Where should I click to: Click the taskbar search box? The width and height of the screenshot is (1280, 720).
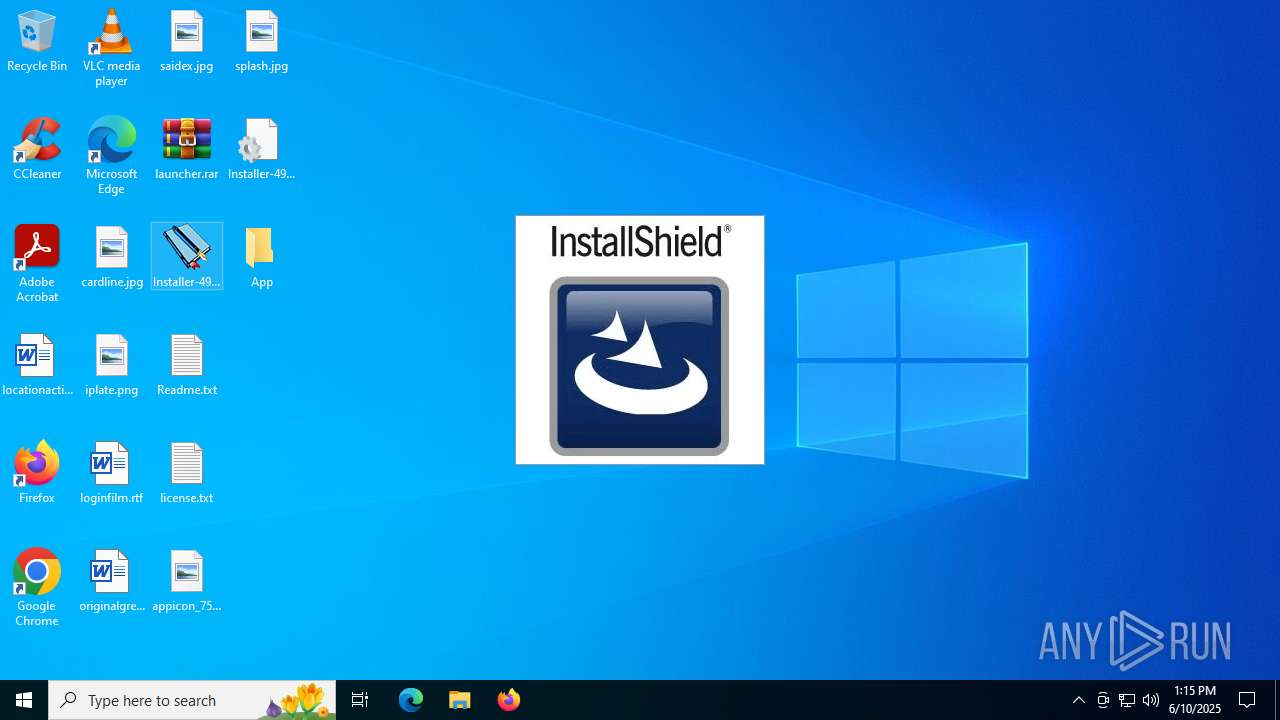coord(192,700)
